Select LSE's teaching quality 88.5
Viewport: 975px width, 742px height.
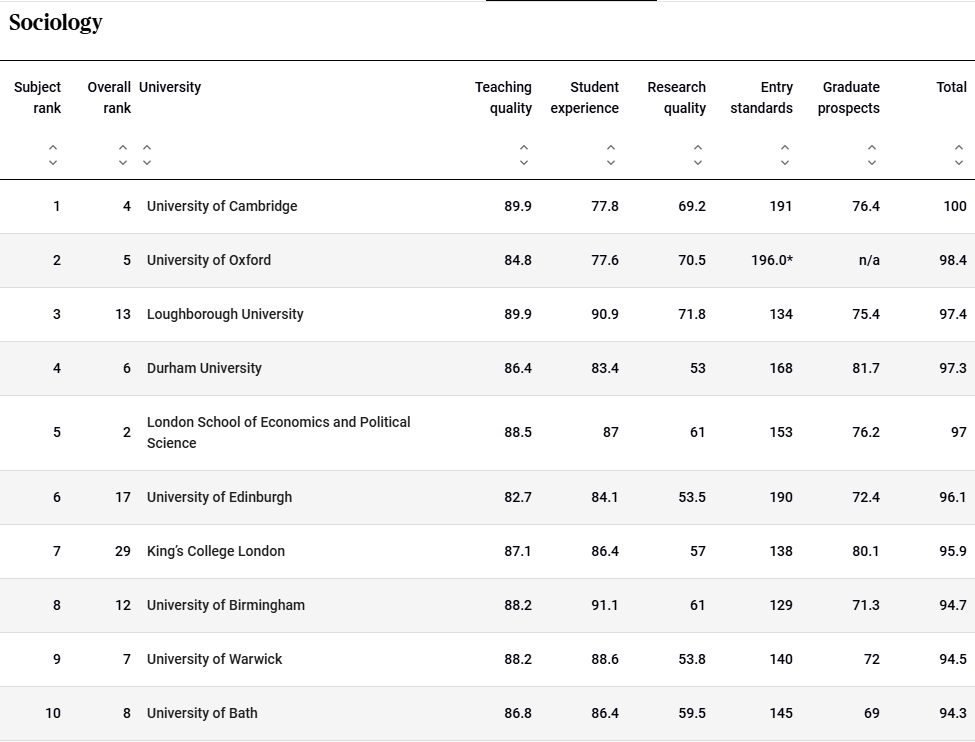[518, 432]
